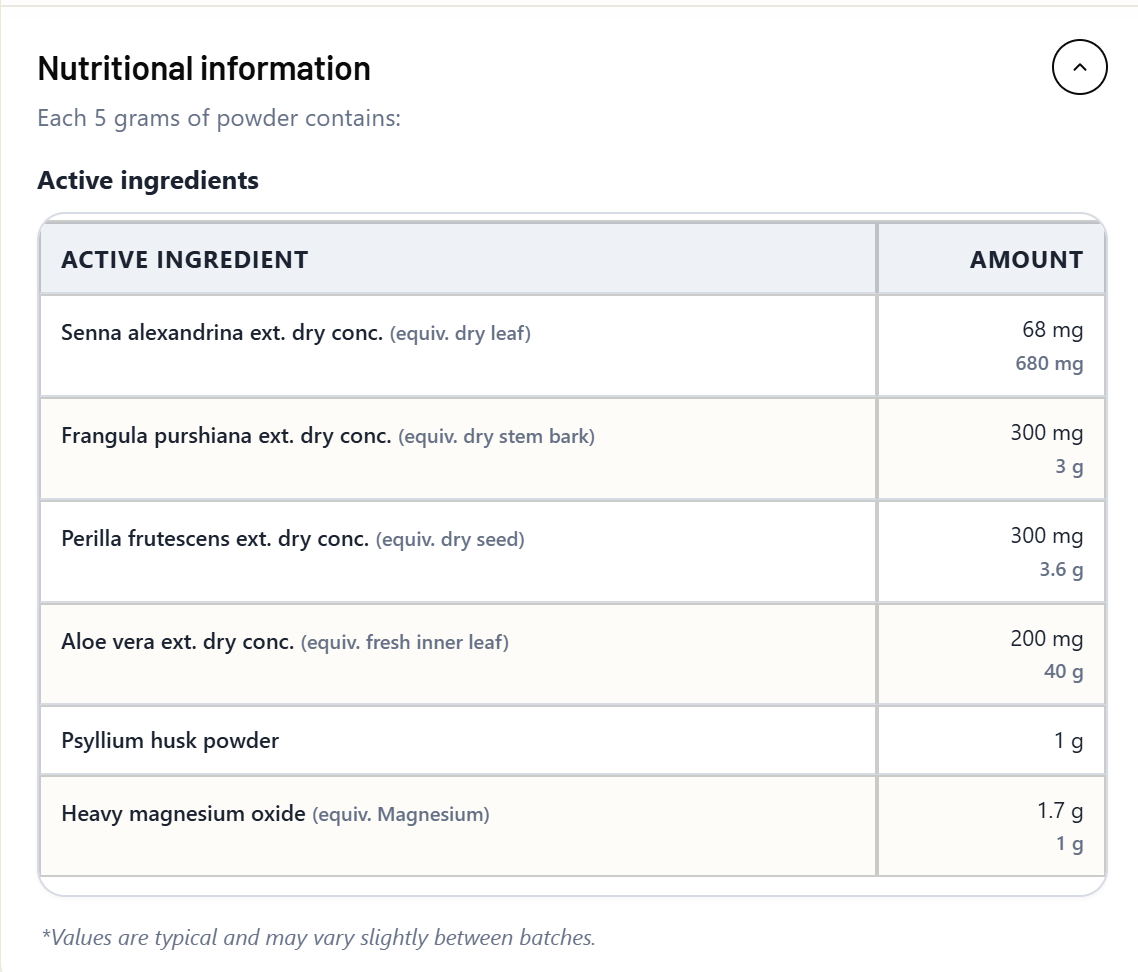Viewport: 1138px width, 972px height.
Task: Click the Nutritional information heading
Action: pos(204,69)
